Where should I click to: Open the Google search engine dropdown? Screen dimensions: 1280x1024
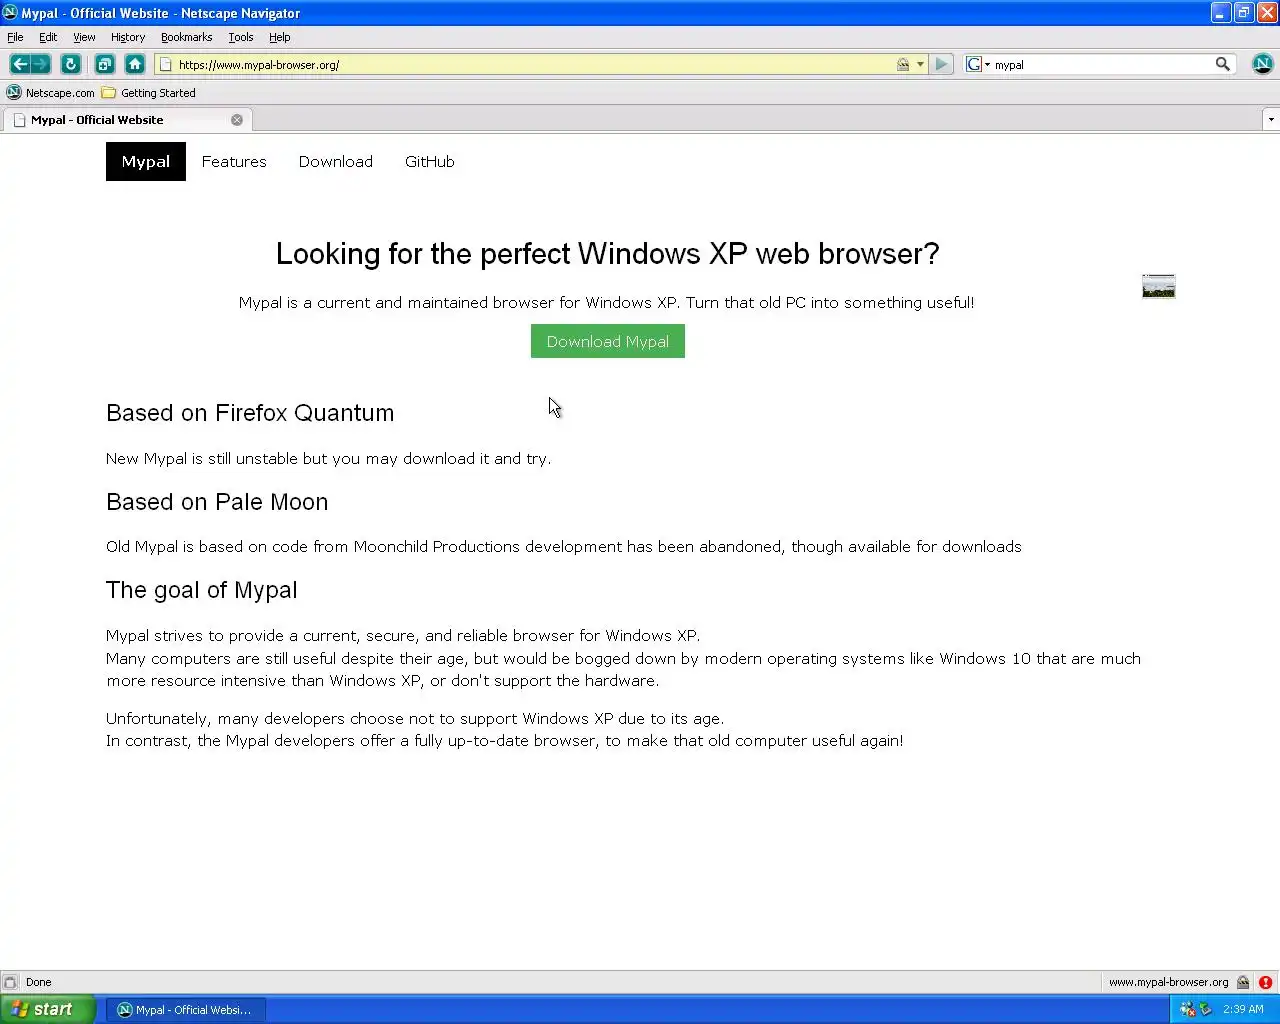978,64
